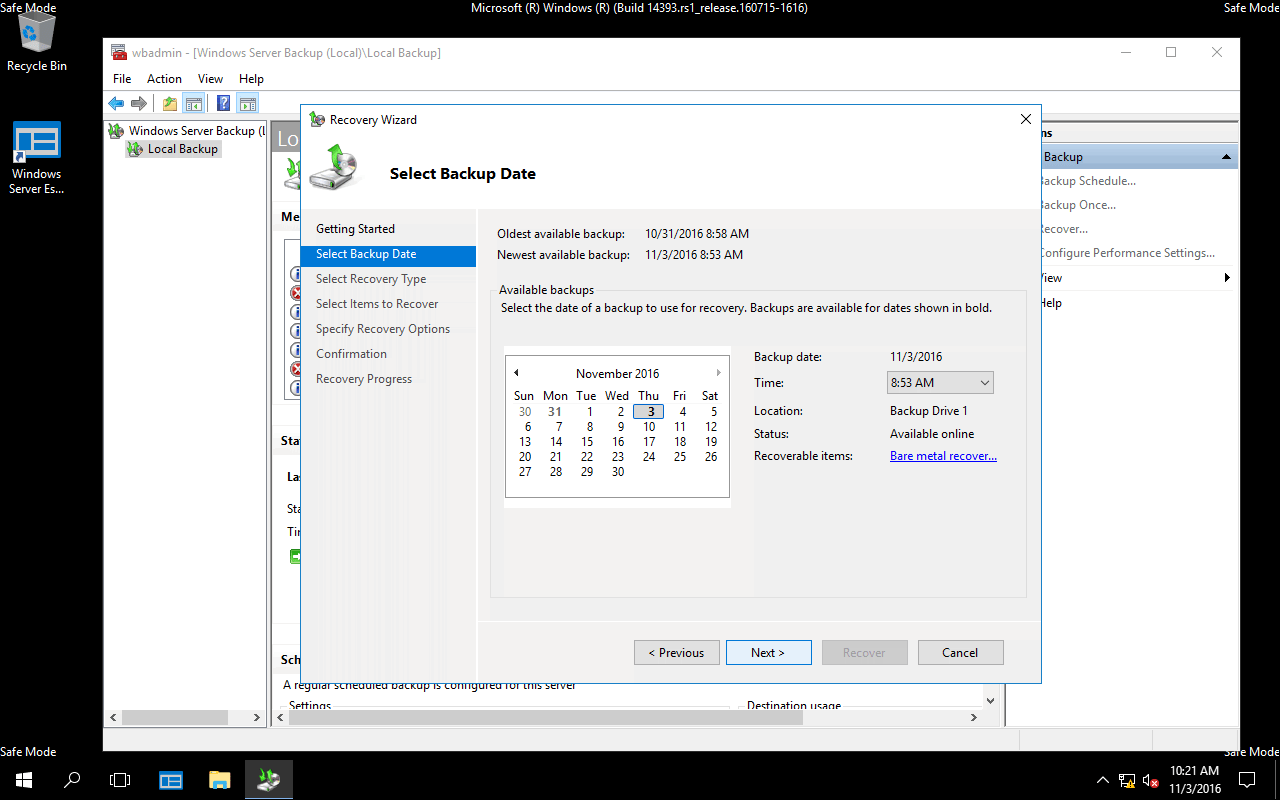Image resolution: width=1280 pixels, height=800 pixels.
Task: Click the Select Backup Date wizard step
Action: (388, 254)
